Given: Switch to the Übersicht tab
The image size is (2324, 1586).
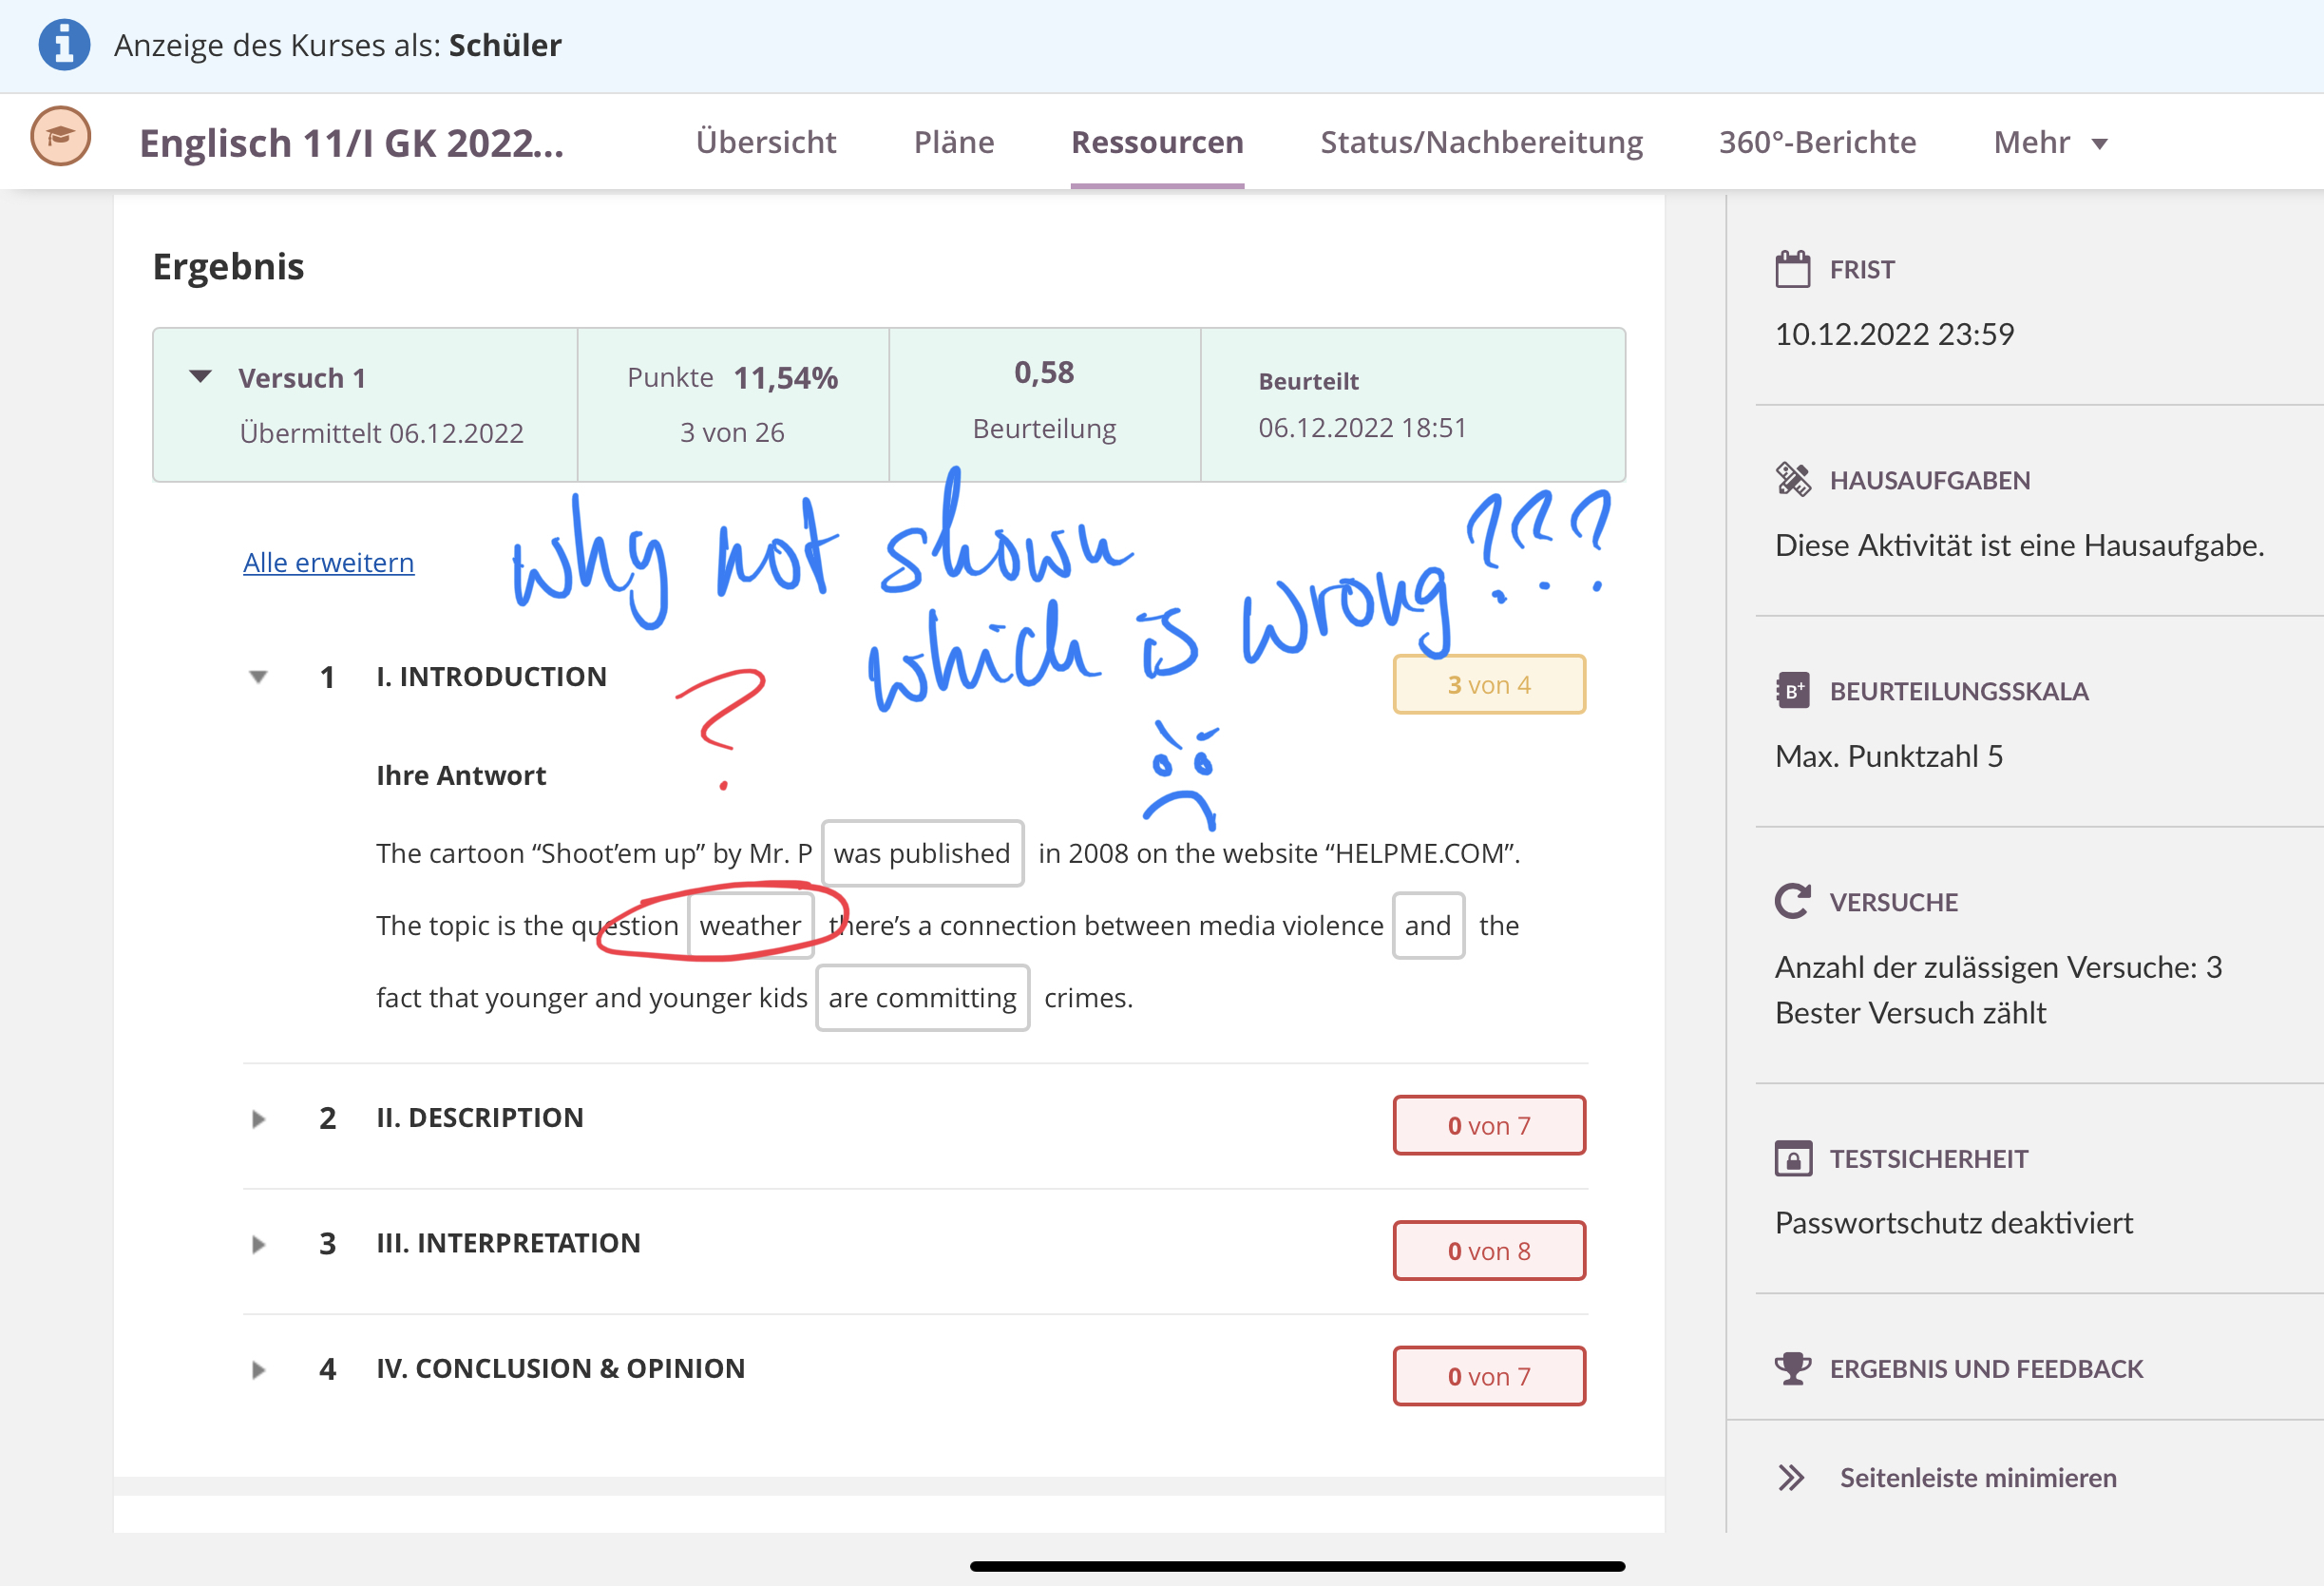Looking at the screenshot, I should pyautogui.click(x=765, y=143).
